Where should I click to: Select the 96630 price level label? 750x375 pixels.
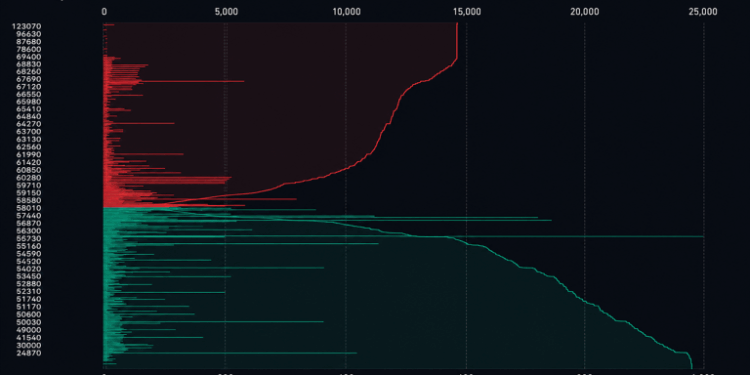(x=28, y=34)
